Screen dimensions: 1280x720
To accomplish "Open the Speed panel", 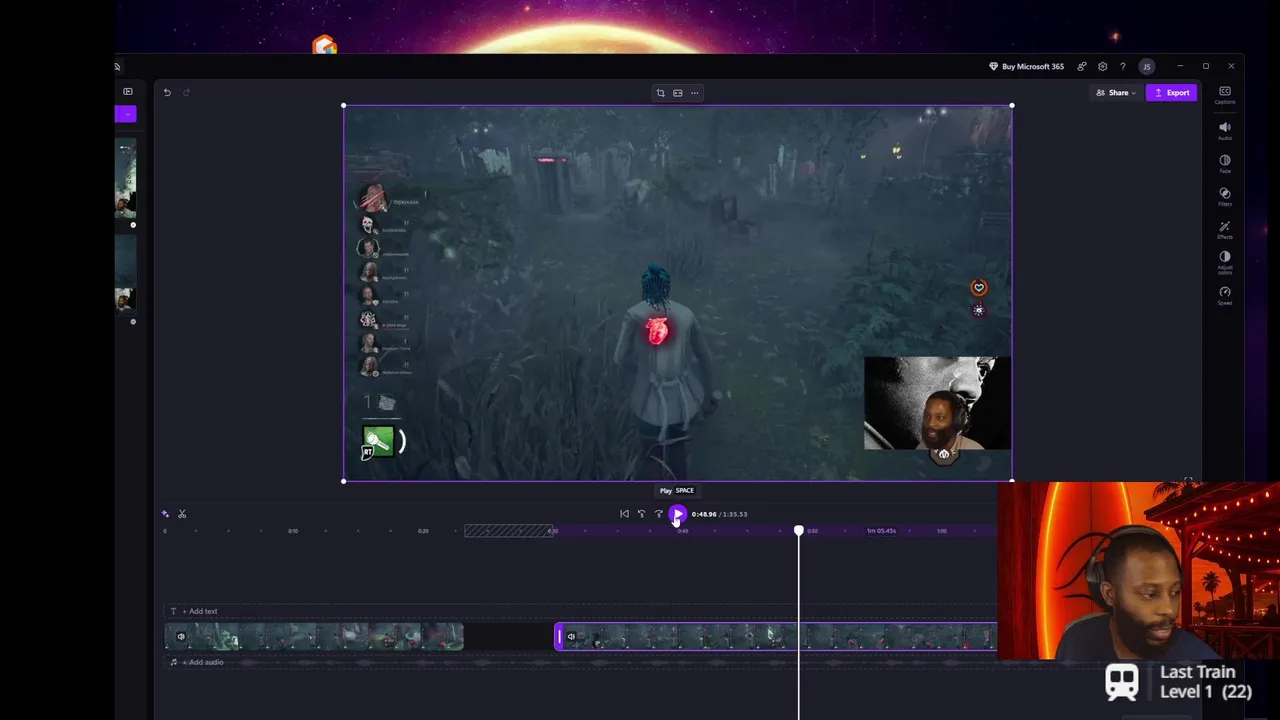I will (x=1225, y=295).
